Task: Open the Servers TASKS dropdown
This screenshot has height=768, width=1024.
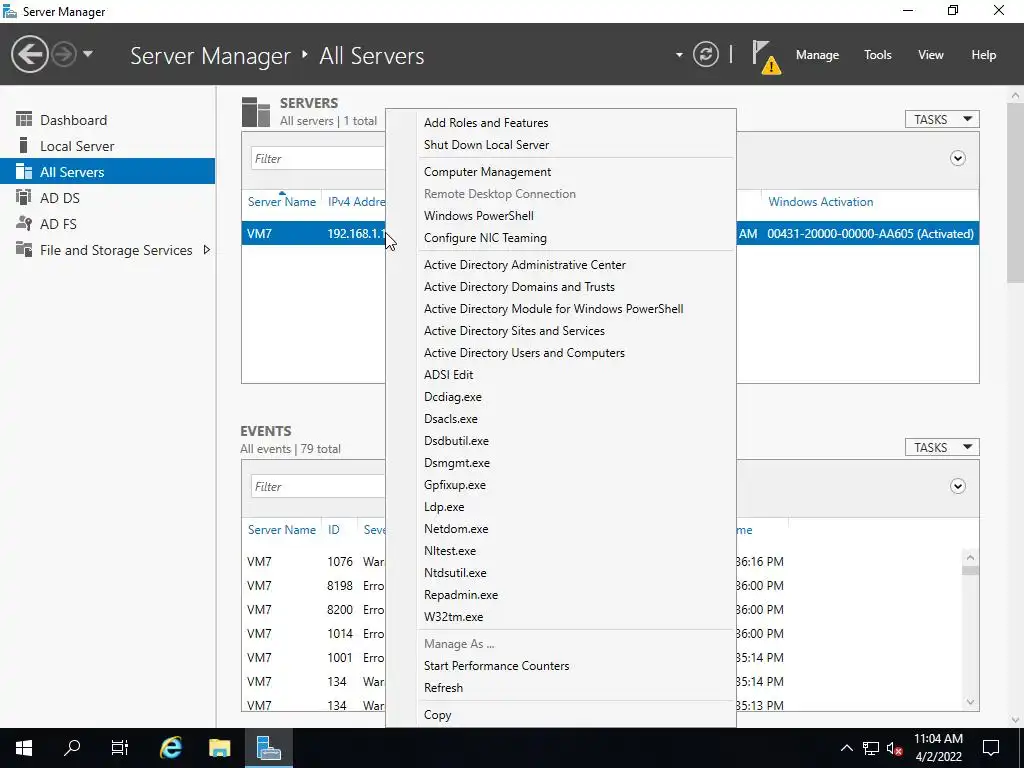Action: point(942,120)
